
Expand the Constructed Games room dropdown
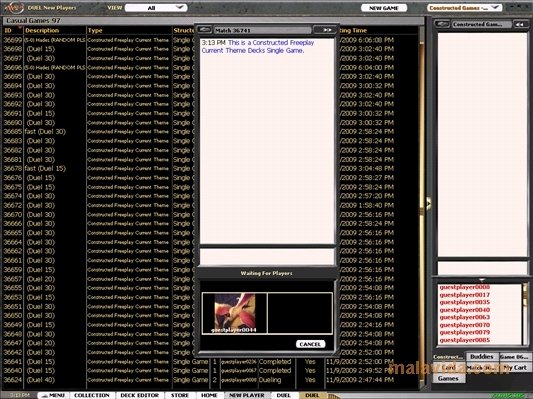(464, 8)
